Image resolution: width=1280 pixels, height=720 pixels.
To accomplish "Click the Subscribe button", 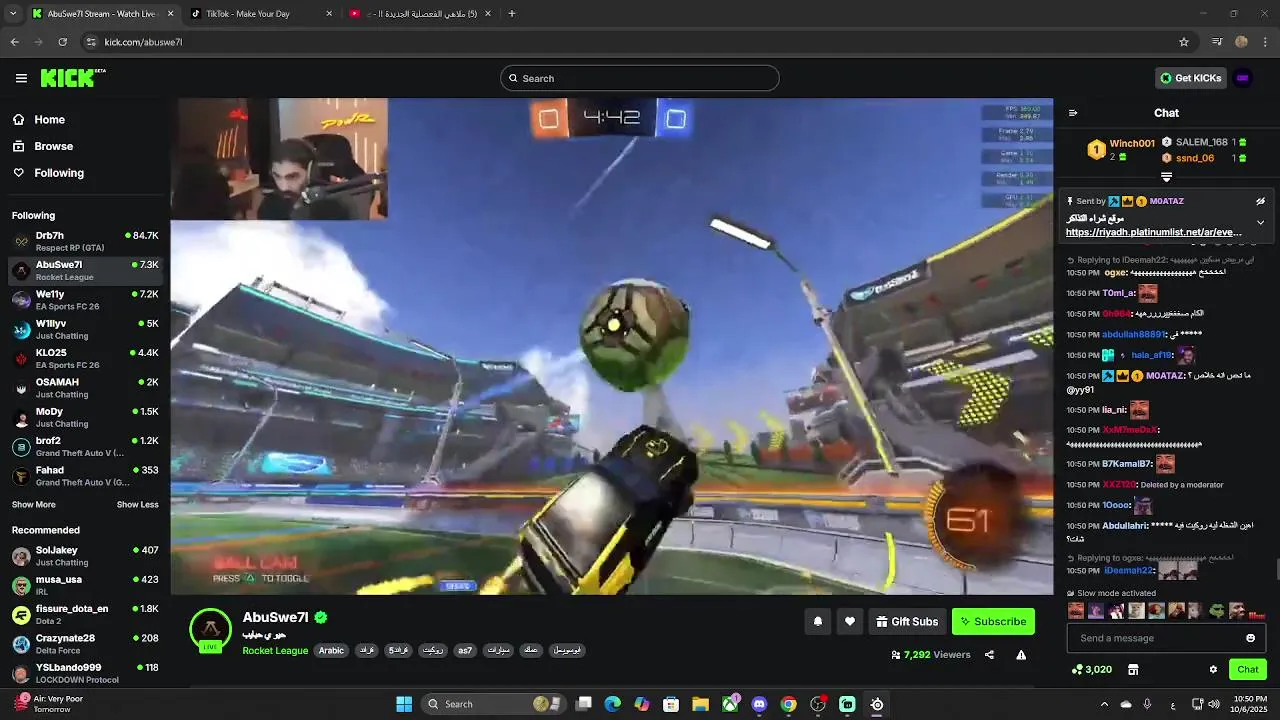I will (x=993, y=621).
